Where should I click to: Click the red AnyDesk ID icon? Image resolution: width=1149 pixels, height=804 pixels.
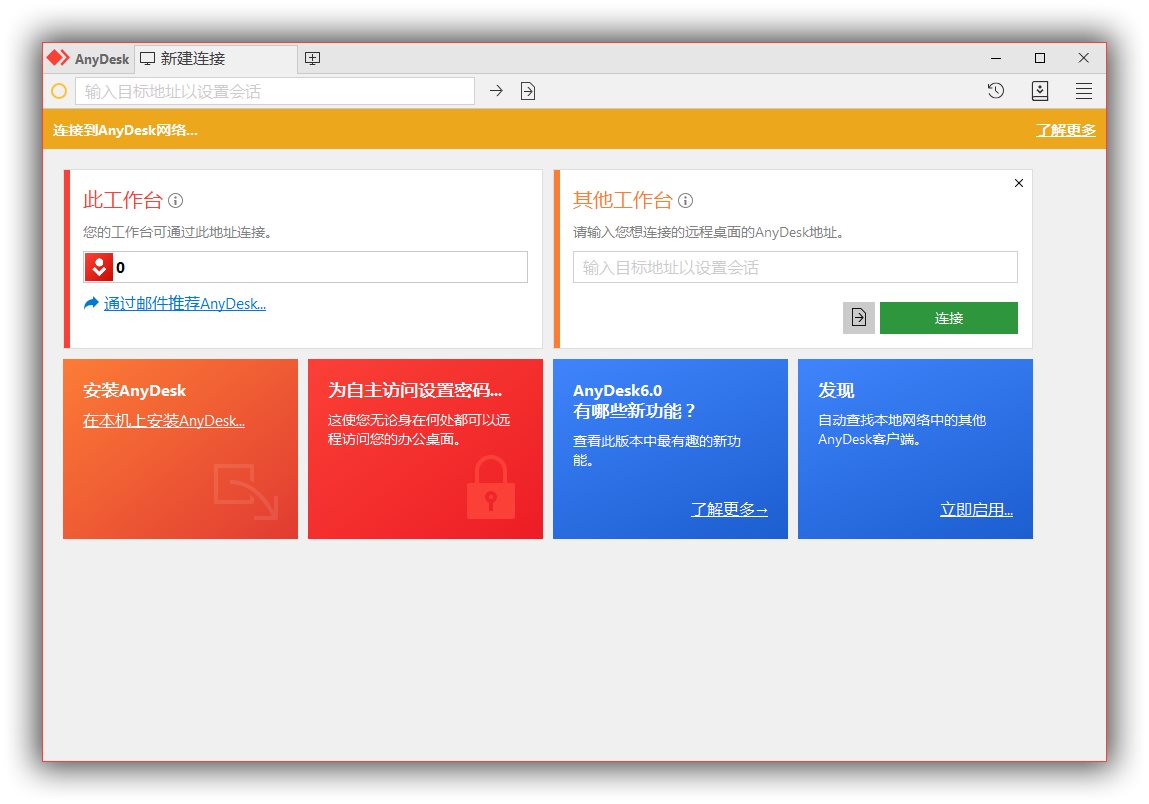(99, 268)
